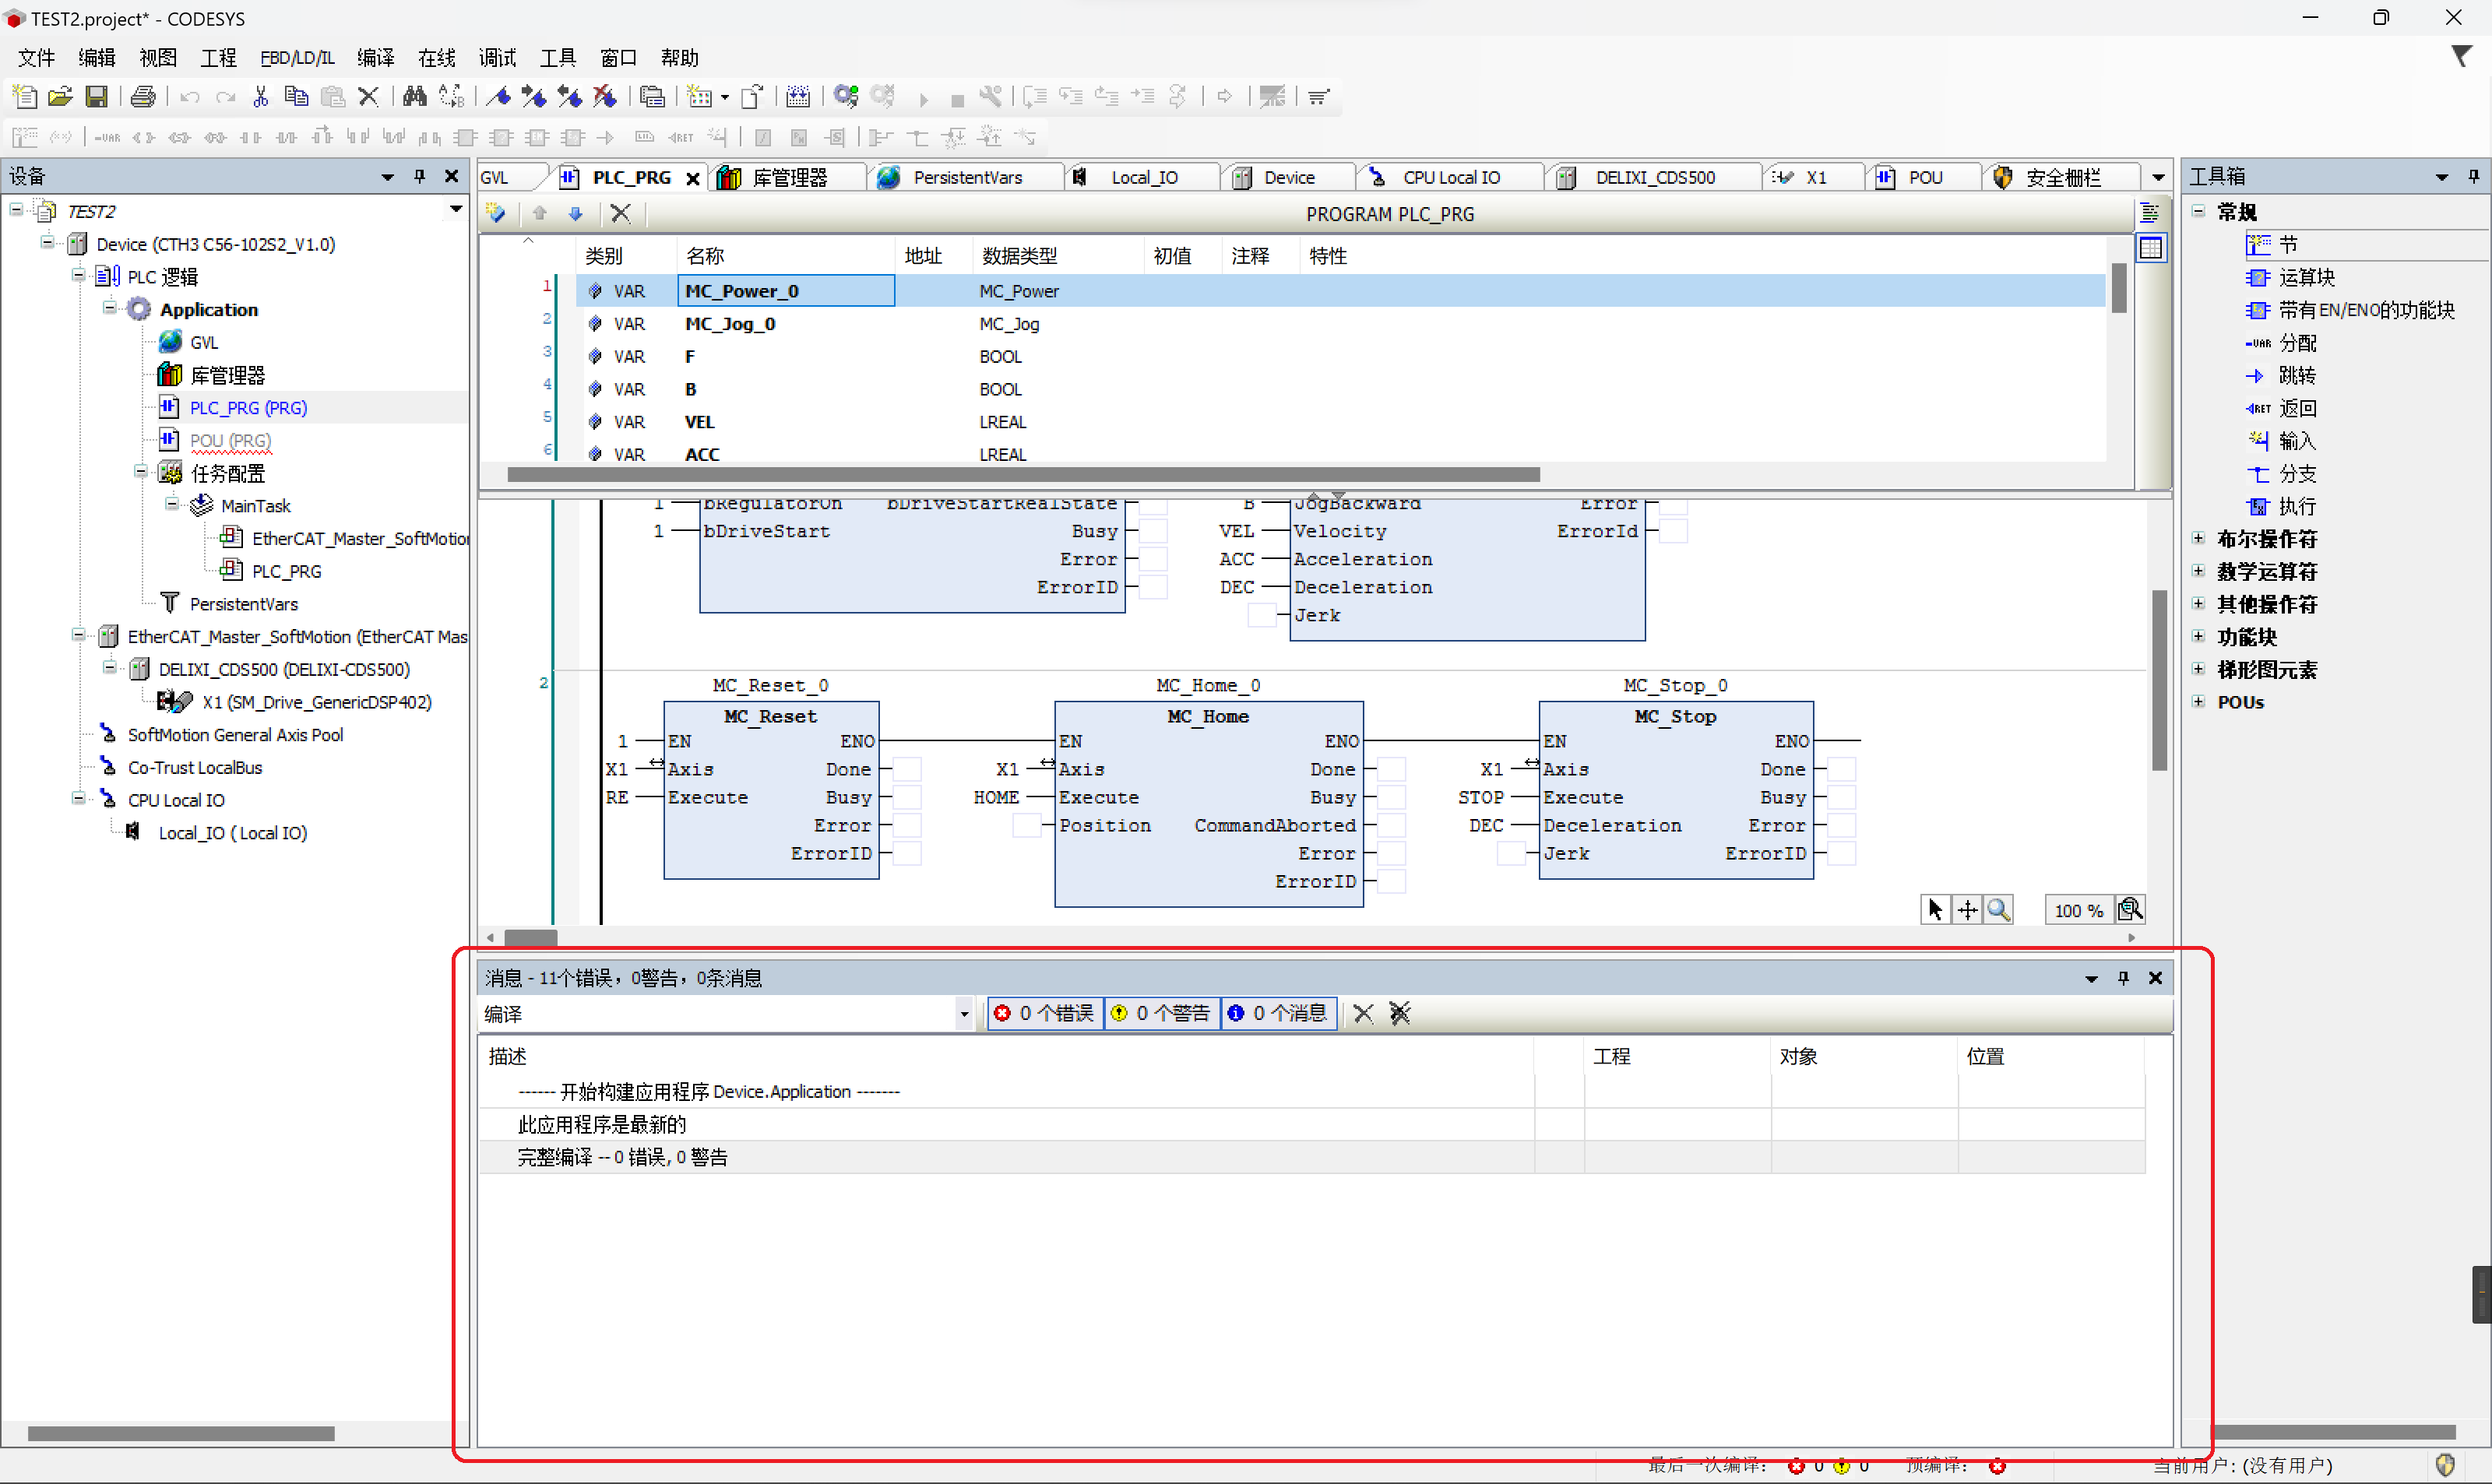Screen dimensions: 2492x1484
Task: Select 跳转 in the toolbox
Action: click(x=2297, y=376)
